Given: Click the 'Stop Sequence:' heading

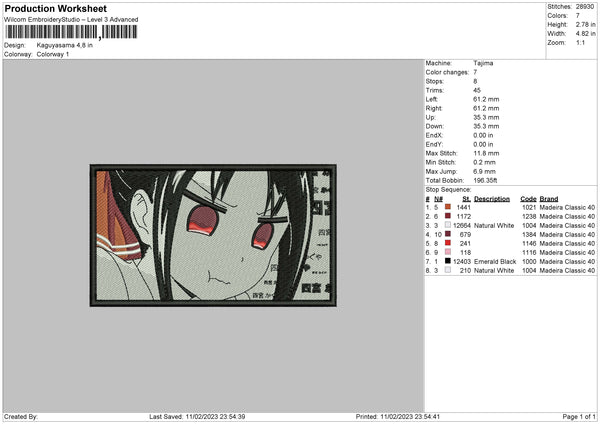Looking at the screenshot, I should [x=448, y=189].
